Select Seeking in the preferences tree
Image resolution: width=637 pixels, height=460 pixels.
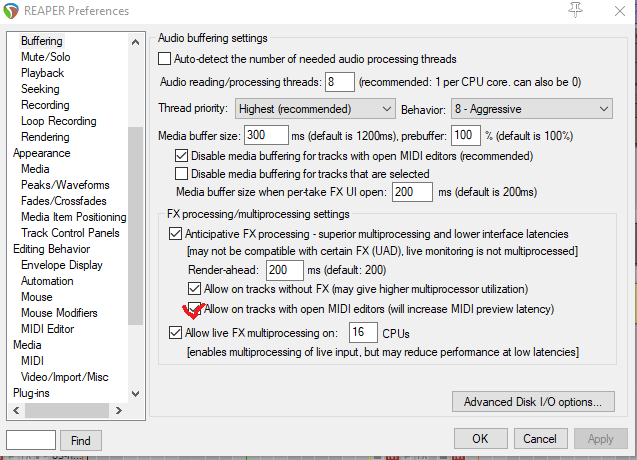click(40, 89)
